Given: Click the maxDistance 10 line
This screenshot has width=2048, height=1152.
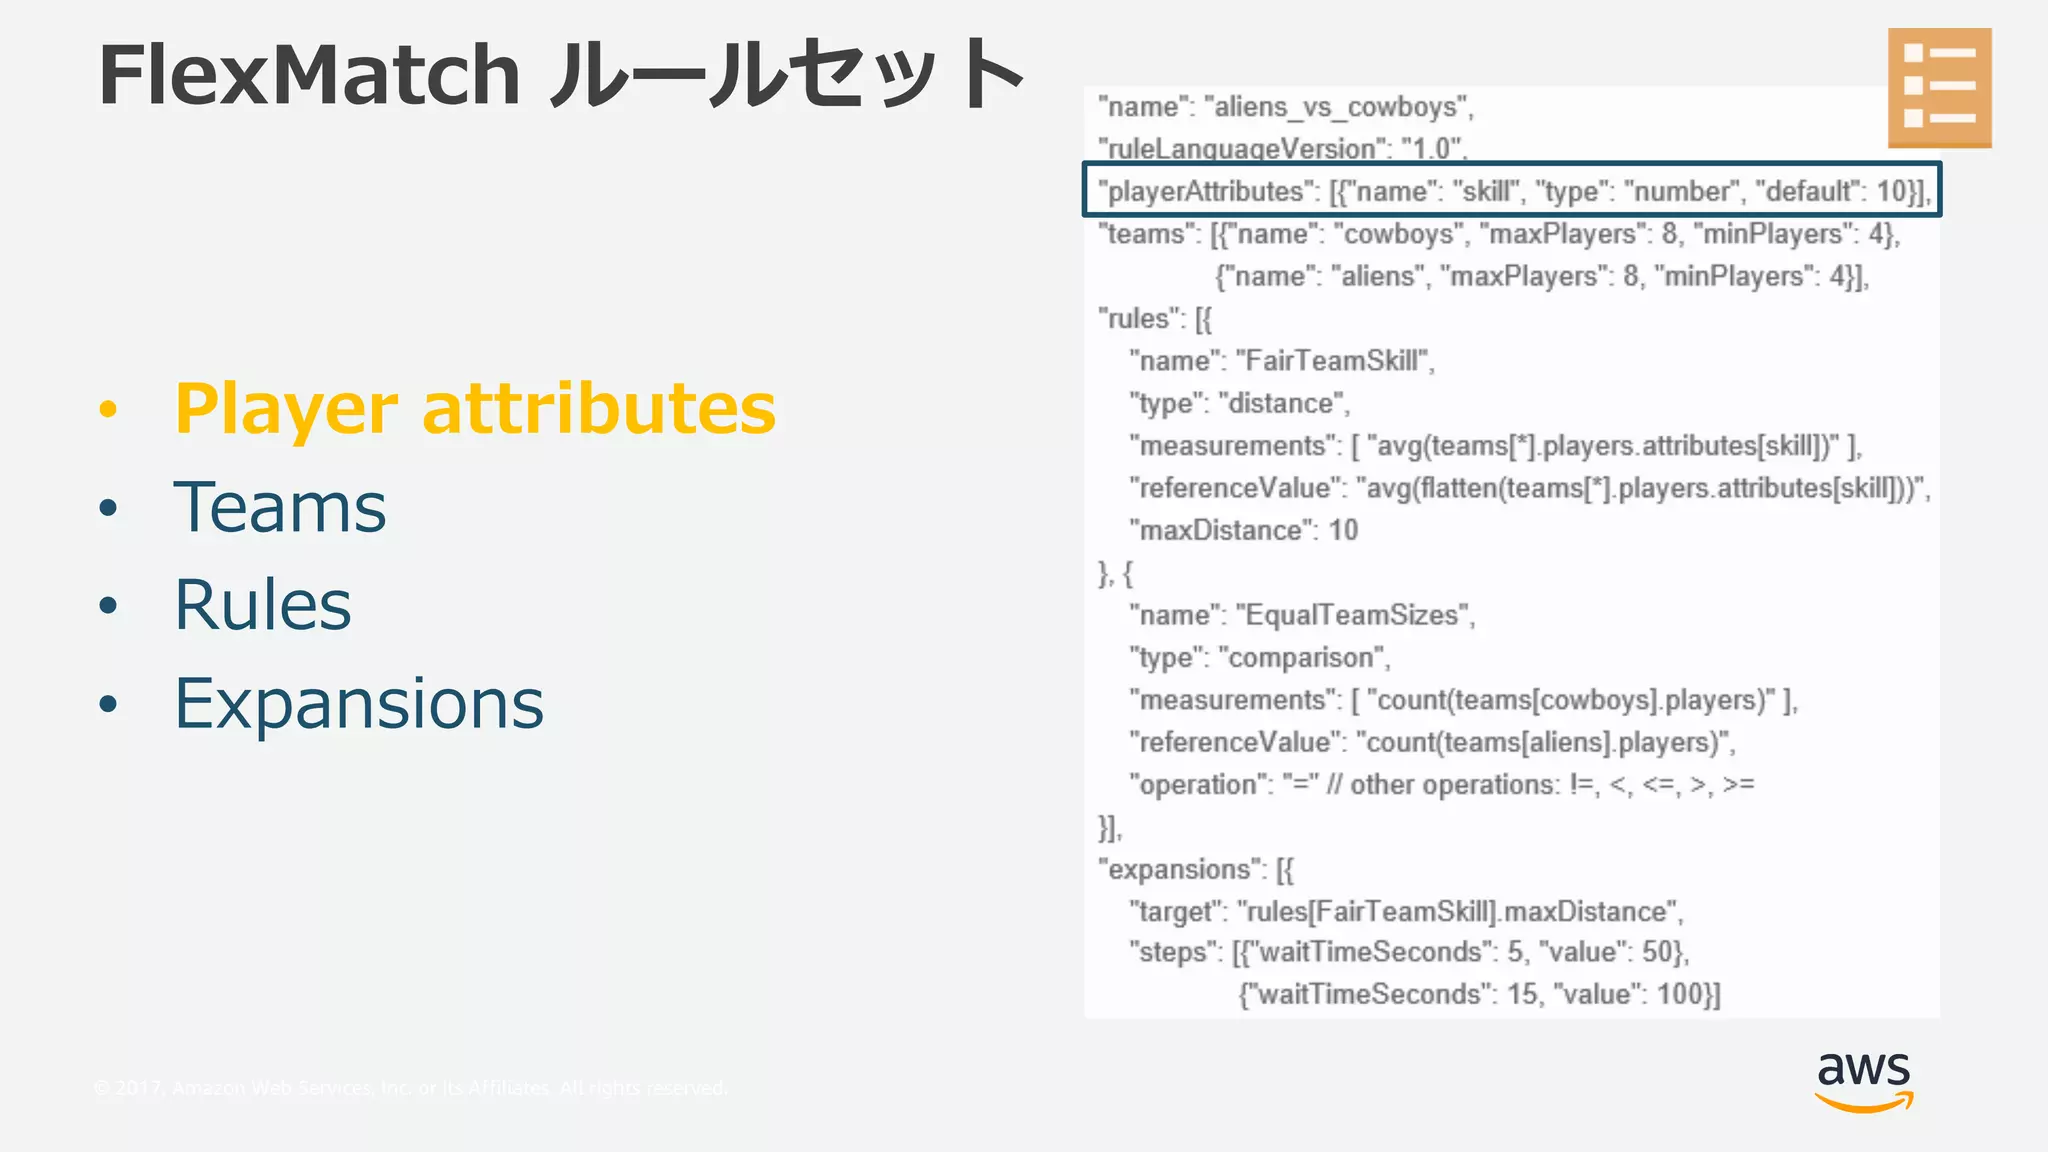Looking at the screenshot, I should (x=1243, y=530).
